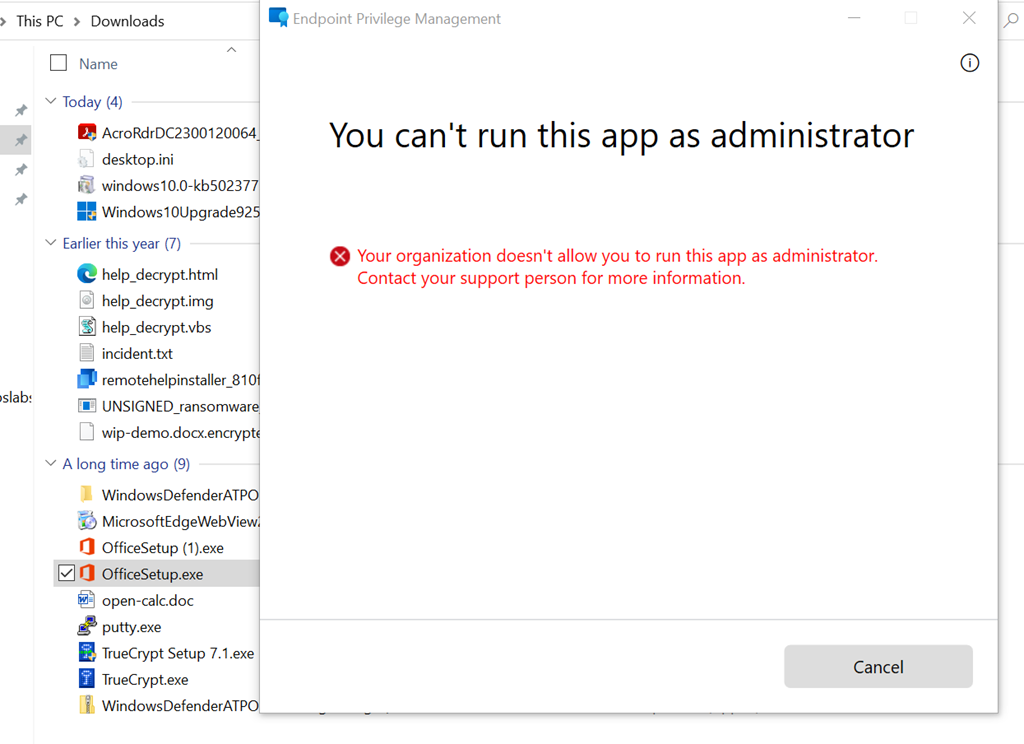Click the open-calc.doc Word icon

[86, 600]
